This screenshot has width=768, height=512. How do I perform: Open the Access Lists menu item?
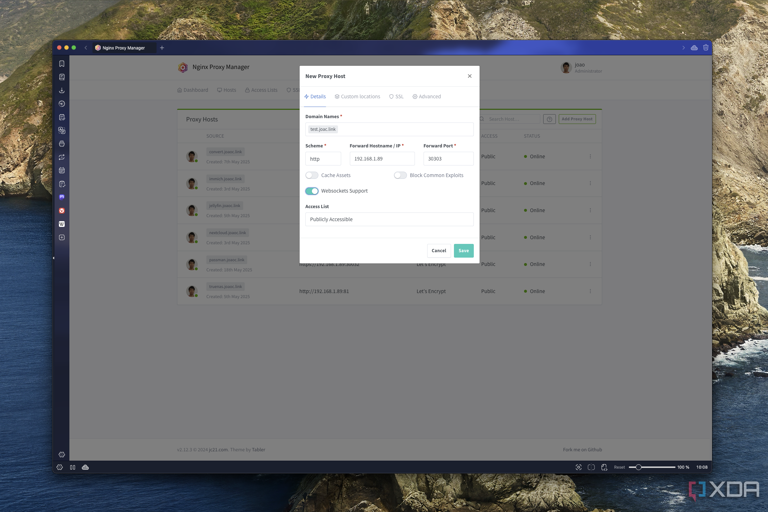[261, 90]
